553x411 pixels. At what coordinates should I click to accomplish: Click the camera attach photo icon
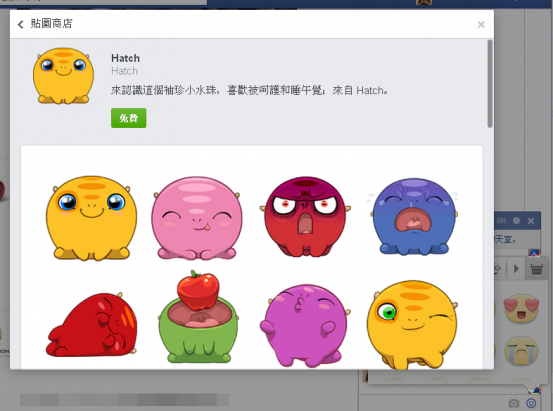(514, 403)
